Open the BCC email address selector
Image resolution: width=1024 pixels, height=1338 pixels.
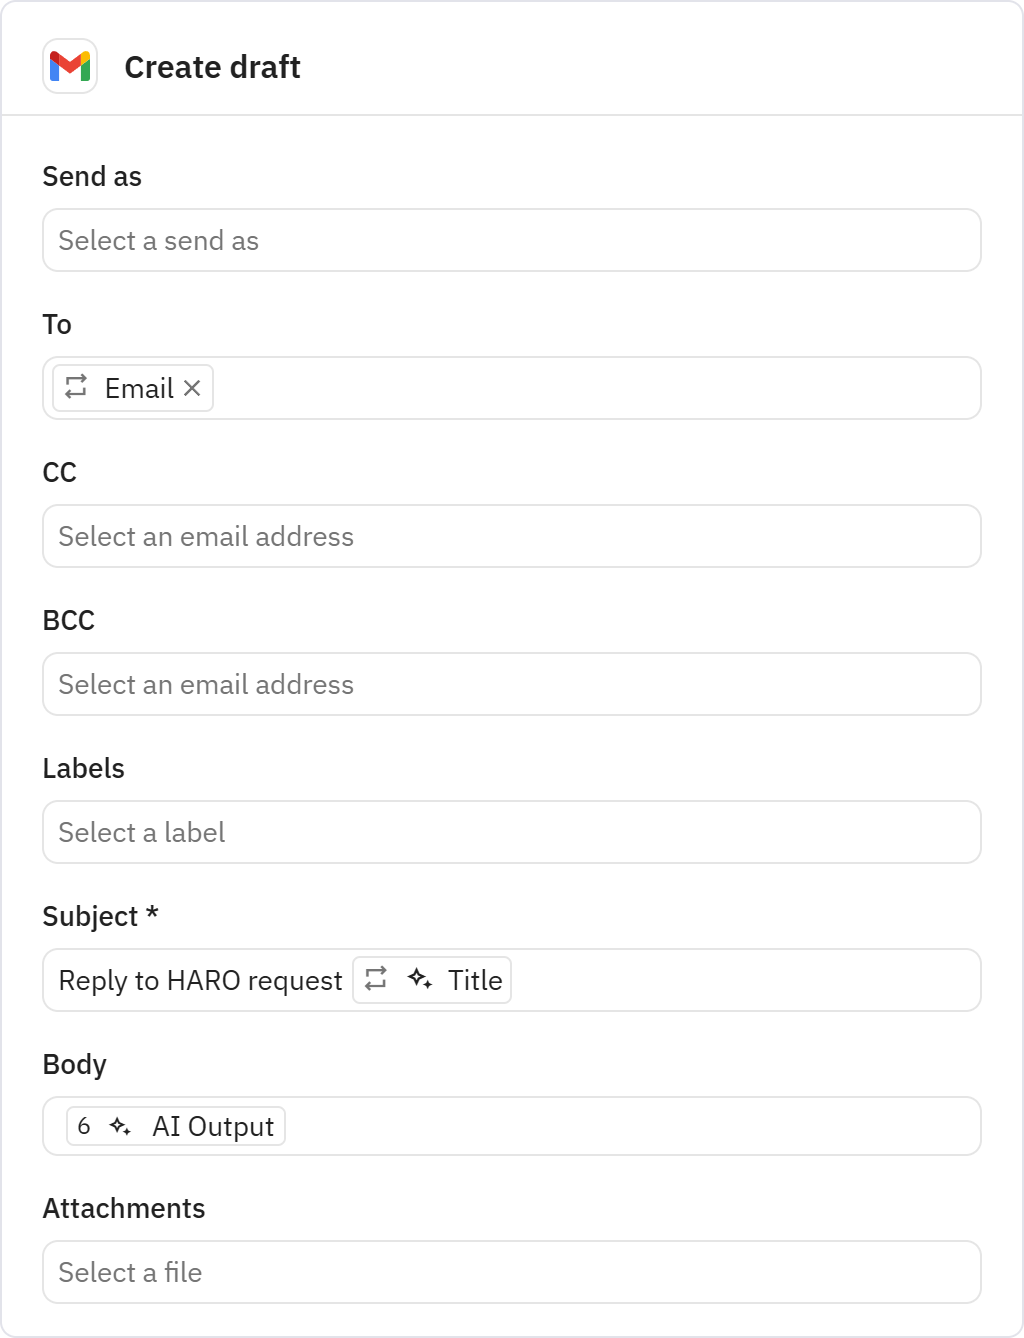(x=512, y=684)
